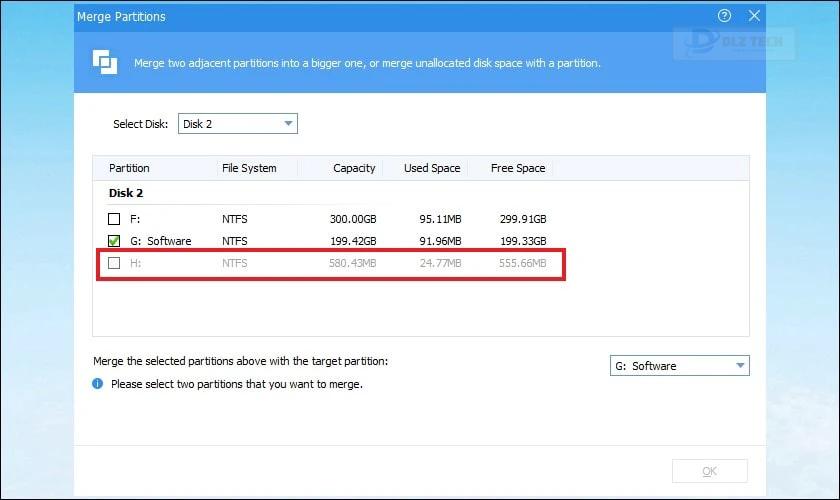This screenshot has height=500, width=840.
Task: Click the File System column header
Action: (249, 168)
